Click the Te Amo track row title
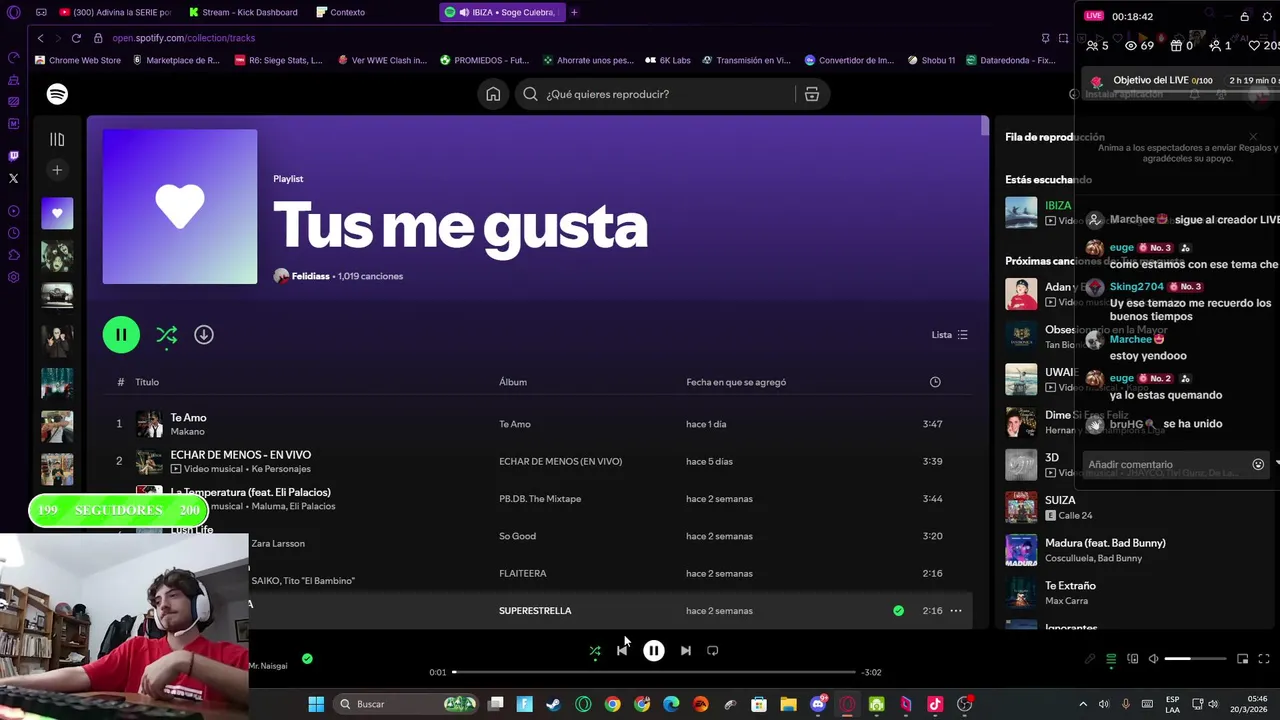The width and height of the screenshot is (1280, 720). (x=188, y=418)
